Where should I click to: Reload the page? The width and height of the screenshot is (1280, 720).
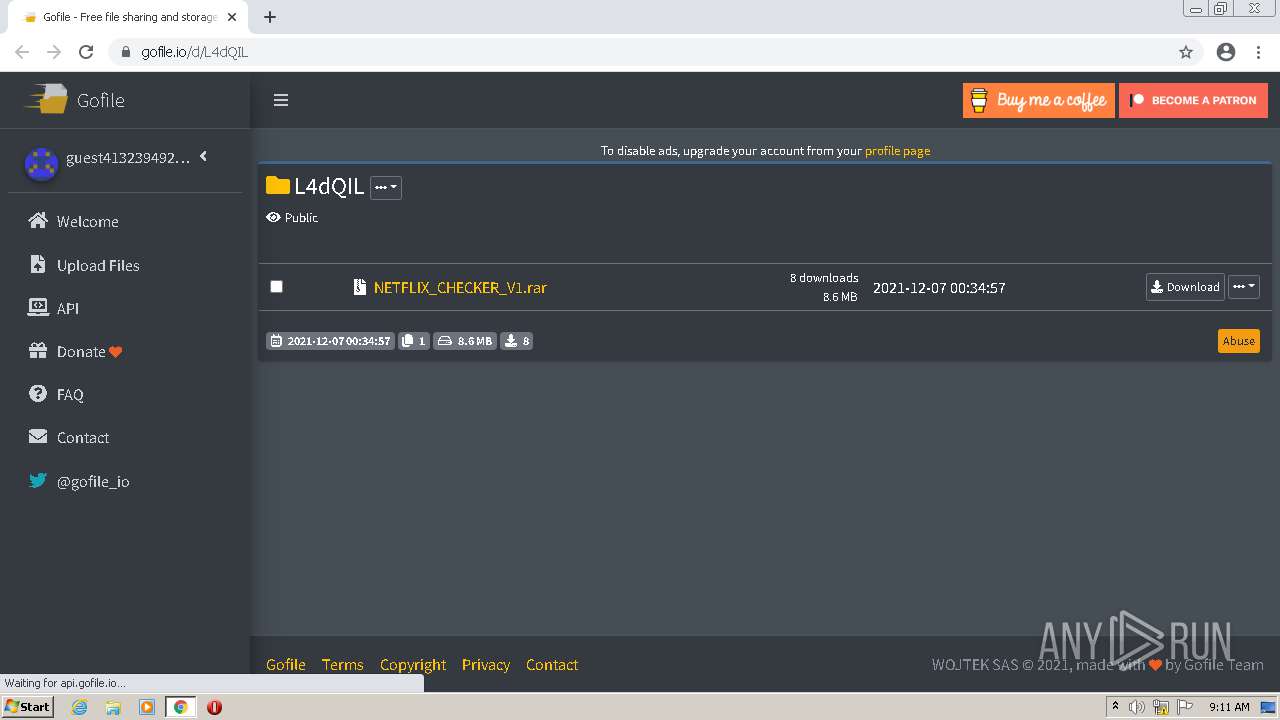[86, 52]
